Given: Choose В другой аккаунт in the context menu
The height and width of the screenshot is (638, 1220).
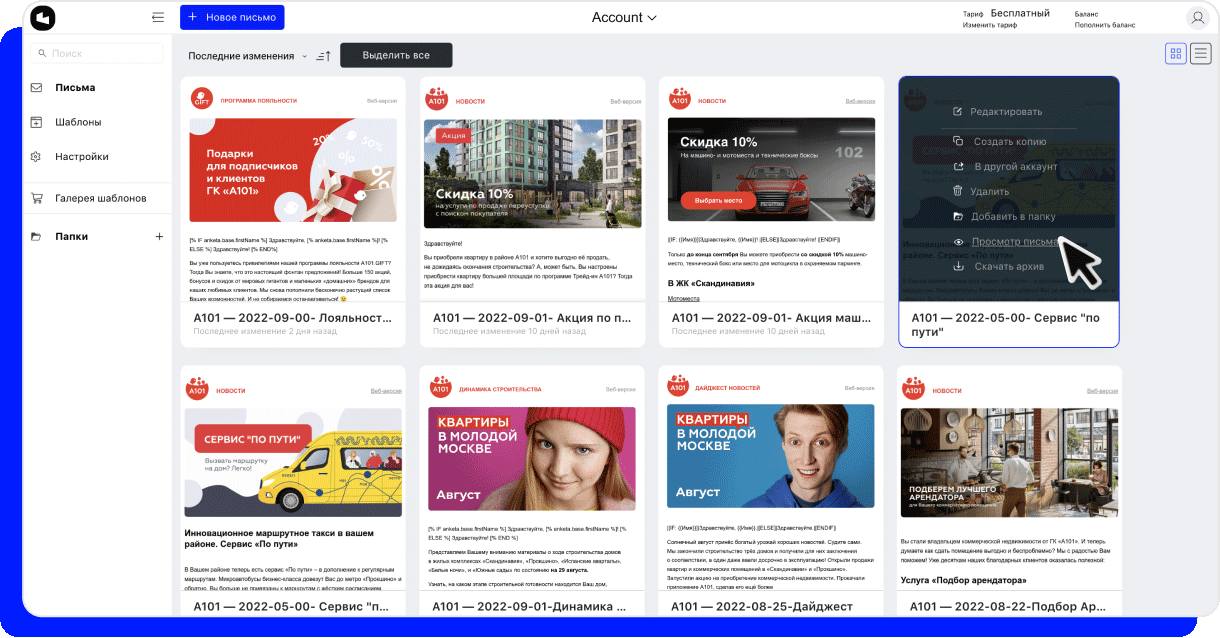Looking at the screenshot, I should (x=1015, y=167).
